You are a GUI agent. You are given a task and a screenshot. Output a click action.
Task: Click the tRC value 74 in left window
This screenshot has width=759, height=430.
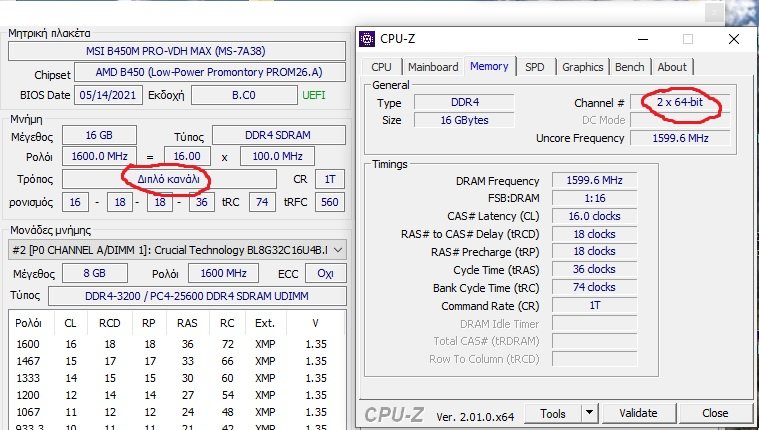click(x=262, y=202)
